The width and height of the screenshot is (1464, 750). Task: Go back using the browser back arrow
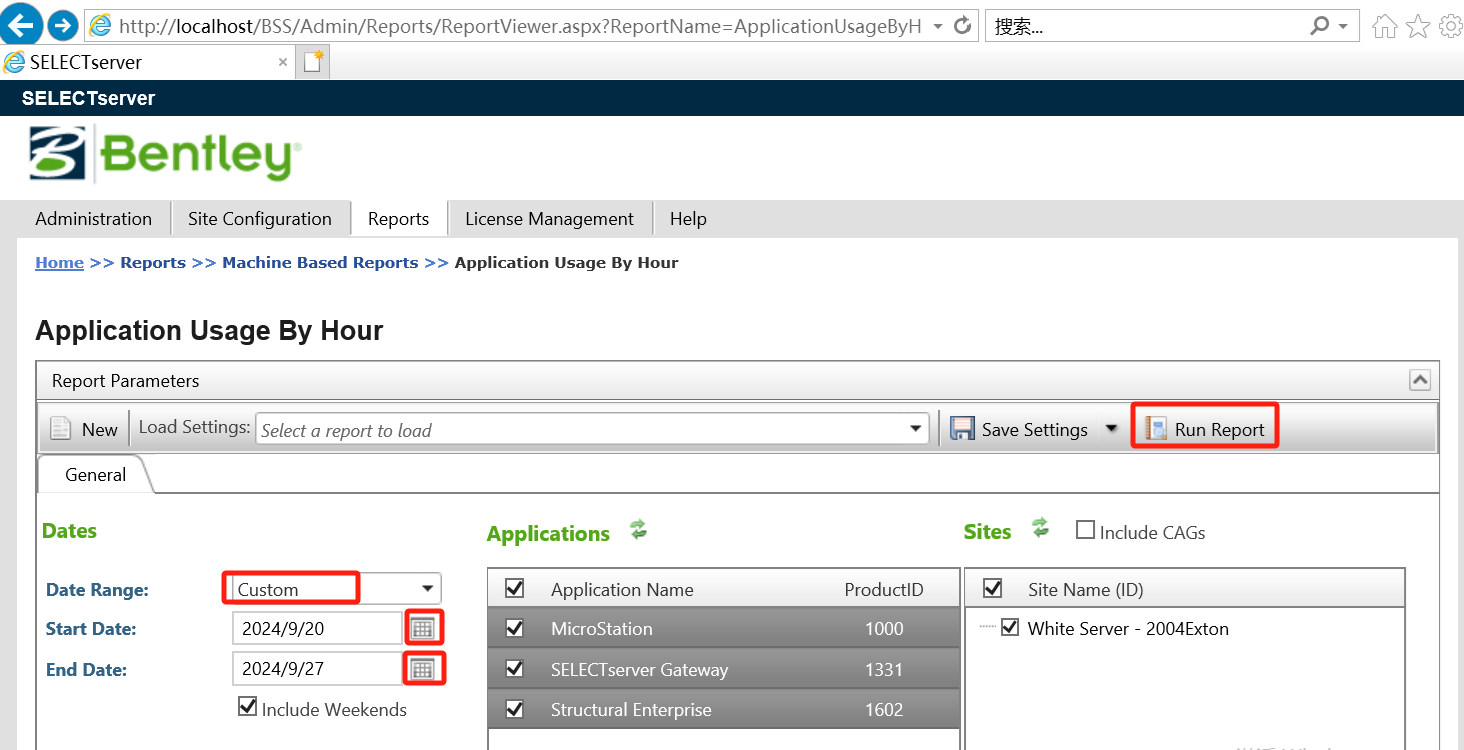click(23, 25)
